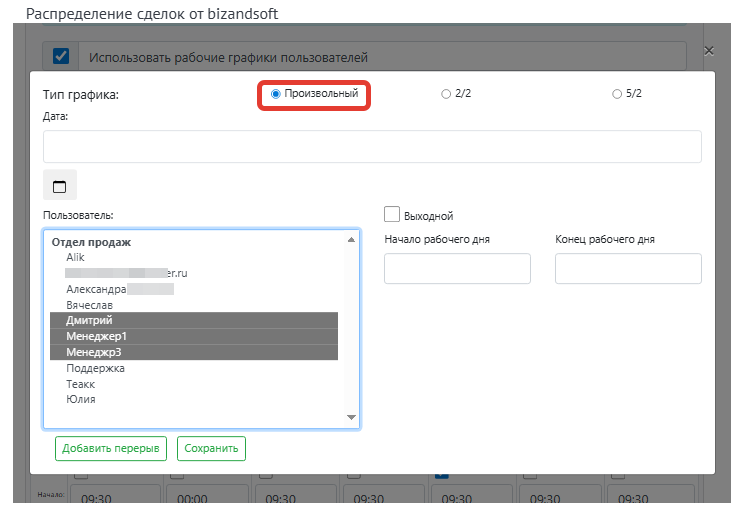Focus the Конец рабочего дня field
743x519 pixels.
click(x=628, y=268)
